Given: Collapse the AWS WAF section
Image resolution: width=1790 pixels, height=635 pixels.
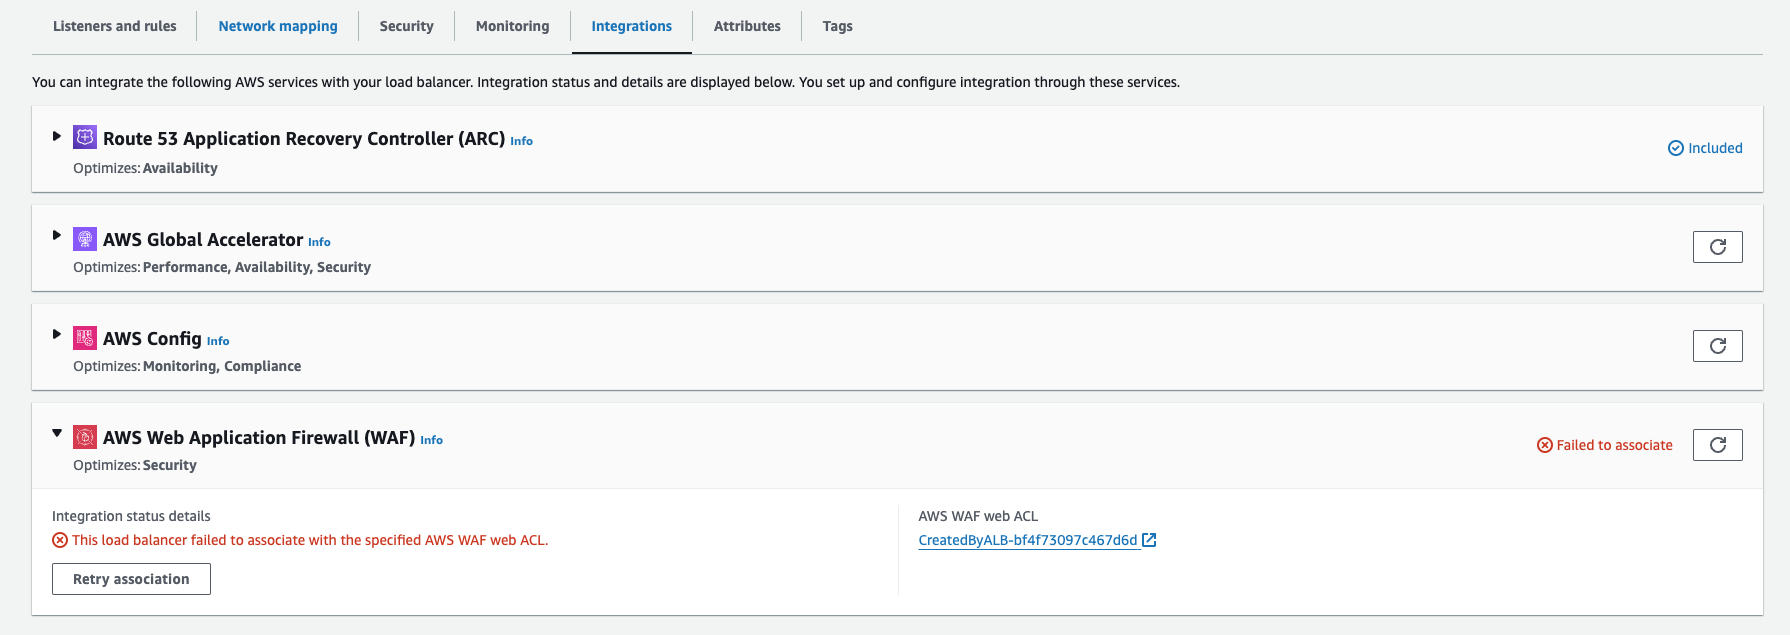Looking at the screenshot, I should tap(57, 433).
